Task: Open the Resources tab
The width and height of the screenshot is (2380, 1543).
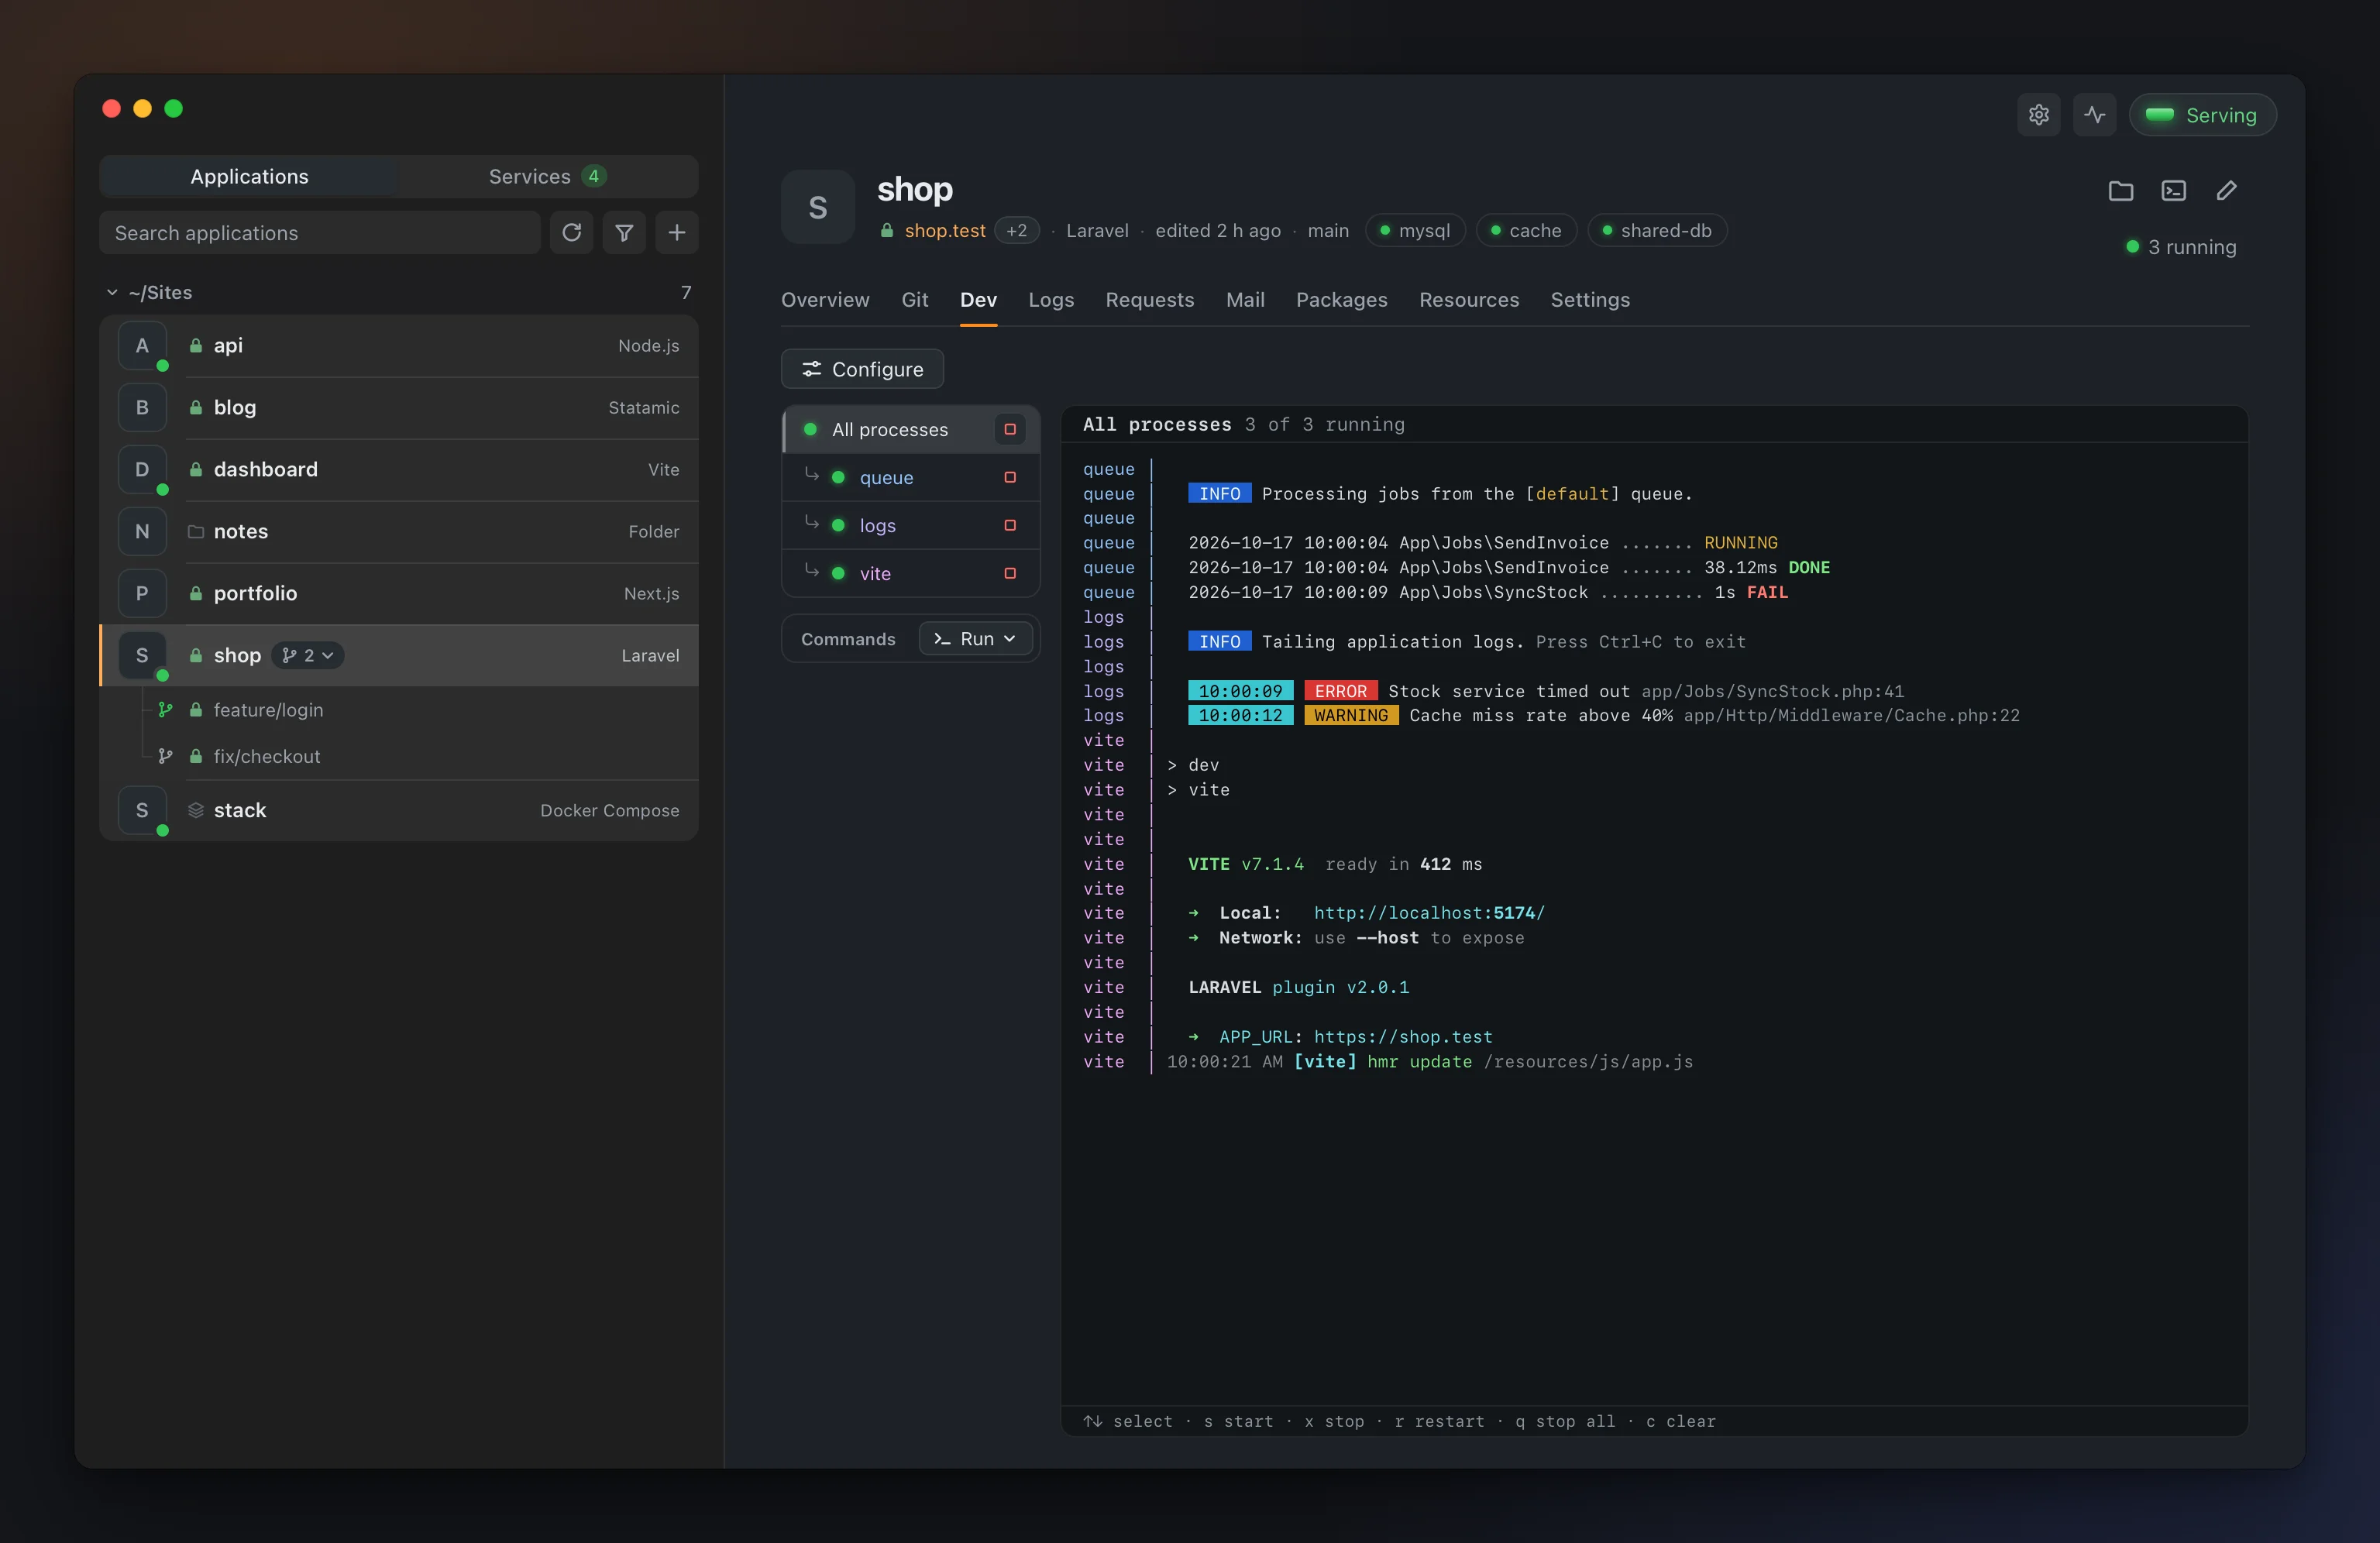Action: point(1469,300)
